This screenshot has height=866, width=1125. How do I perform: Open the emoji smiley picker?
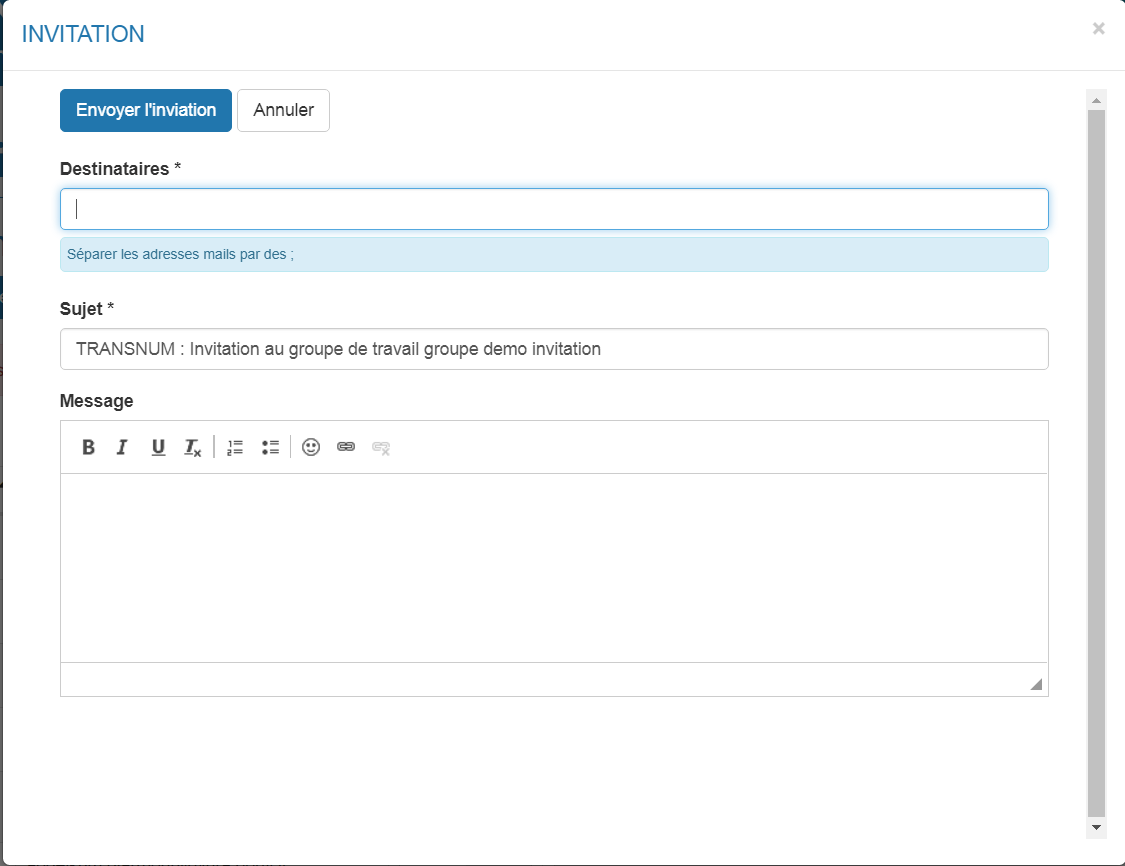[311, 447]
